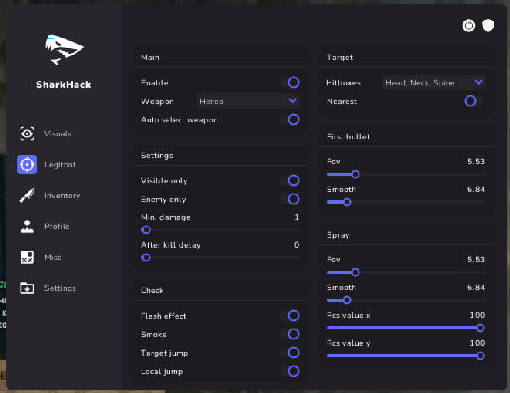
Task: Adjust Rcs value x slider
Action: click(x=406, y=328)
